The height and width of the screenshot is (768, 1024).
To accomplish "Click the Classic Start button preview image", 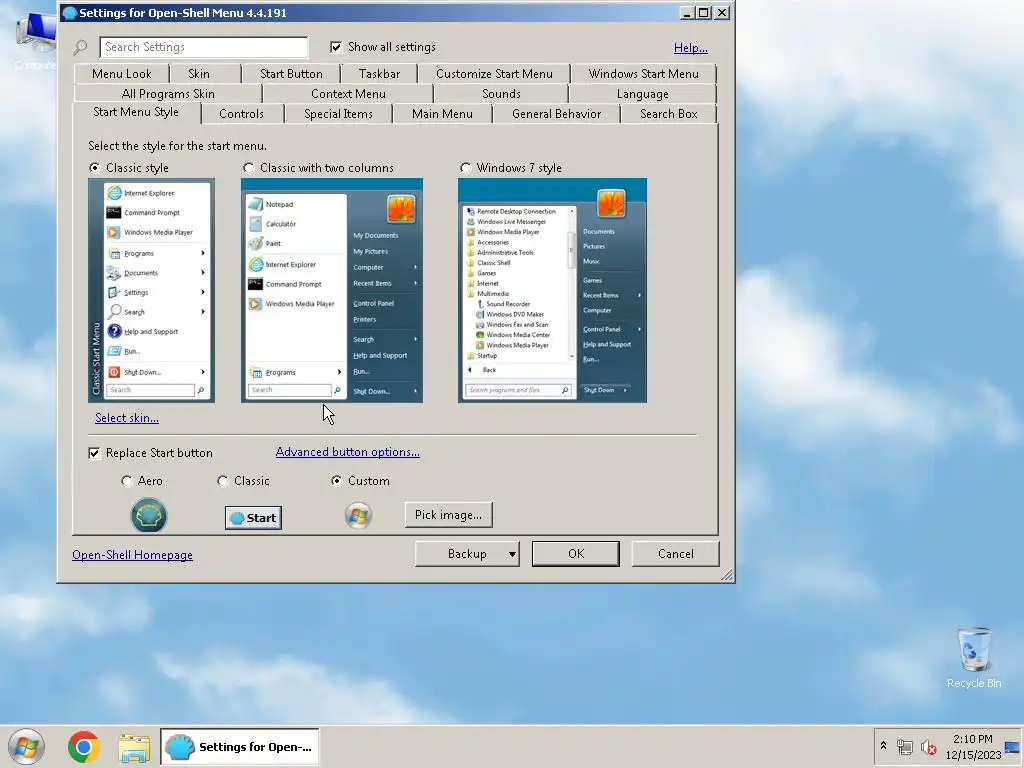I will click(253, 518).
